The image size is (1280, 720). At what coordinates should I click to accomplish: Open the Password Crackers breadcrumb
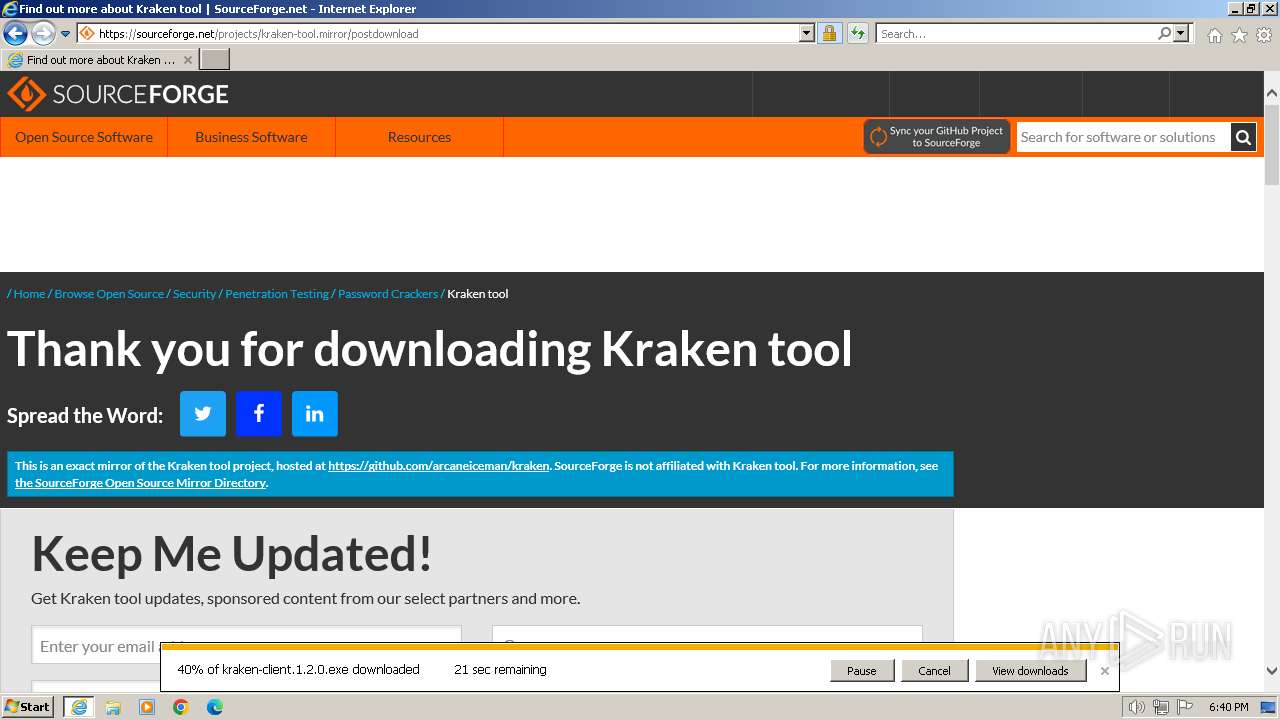pos(388,294)
